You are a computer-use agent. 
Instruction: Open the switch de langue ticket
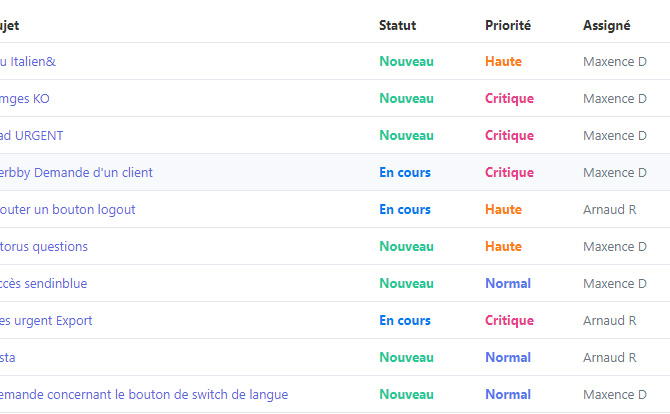coord(144,395)
